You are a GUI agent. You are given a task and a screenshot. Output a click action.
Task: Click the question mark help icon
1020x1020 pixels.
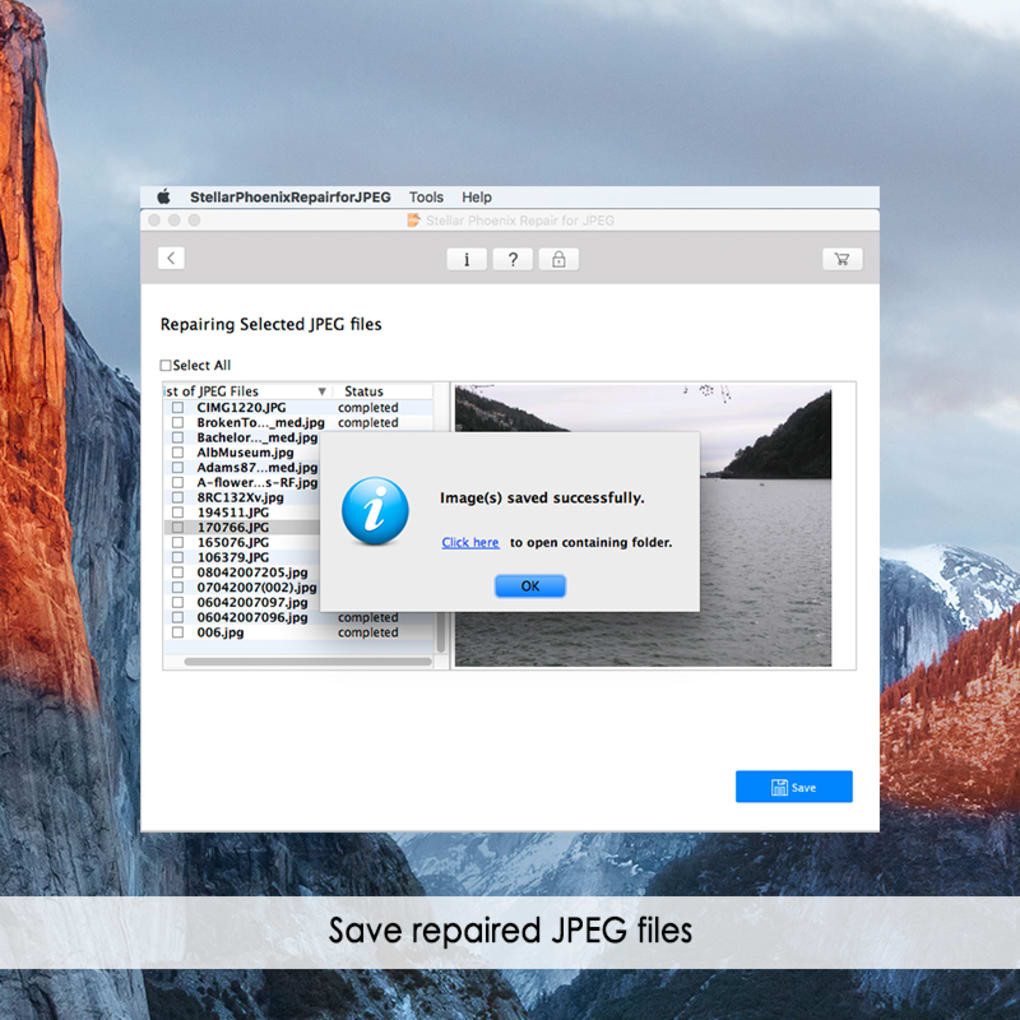click(513, 260)
